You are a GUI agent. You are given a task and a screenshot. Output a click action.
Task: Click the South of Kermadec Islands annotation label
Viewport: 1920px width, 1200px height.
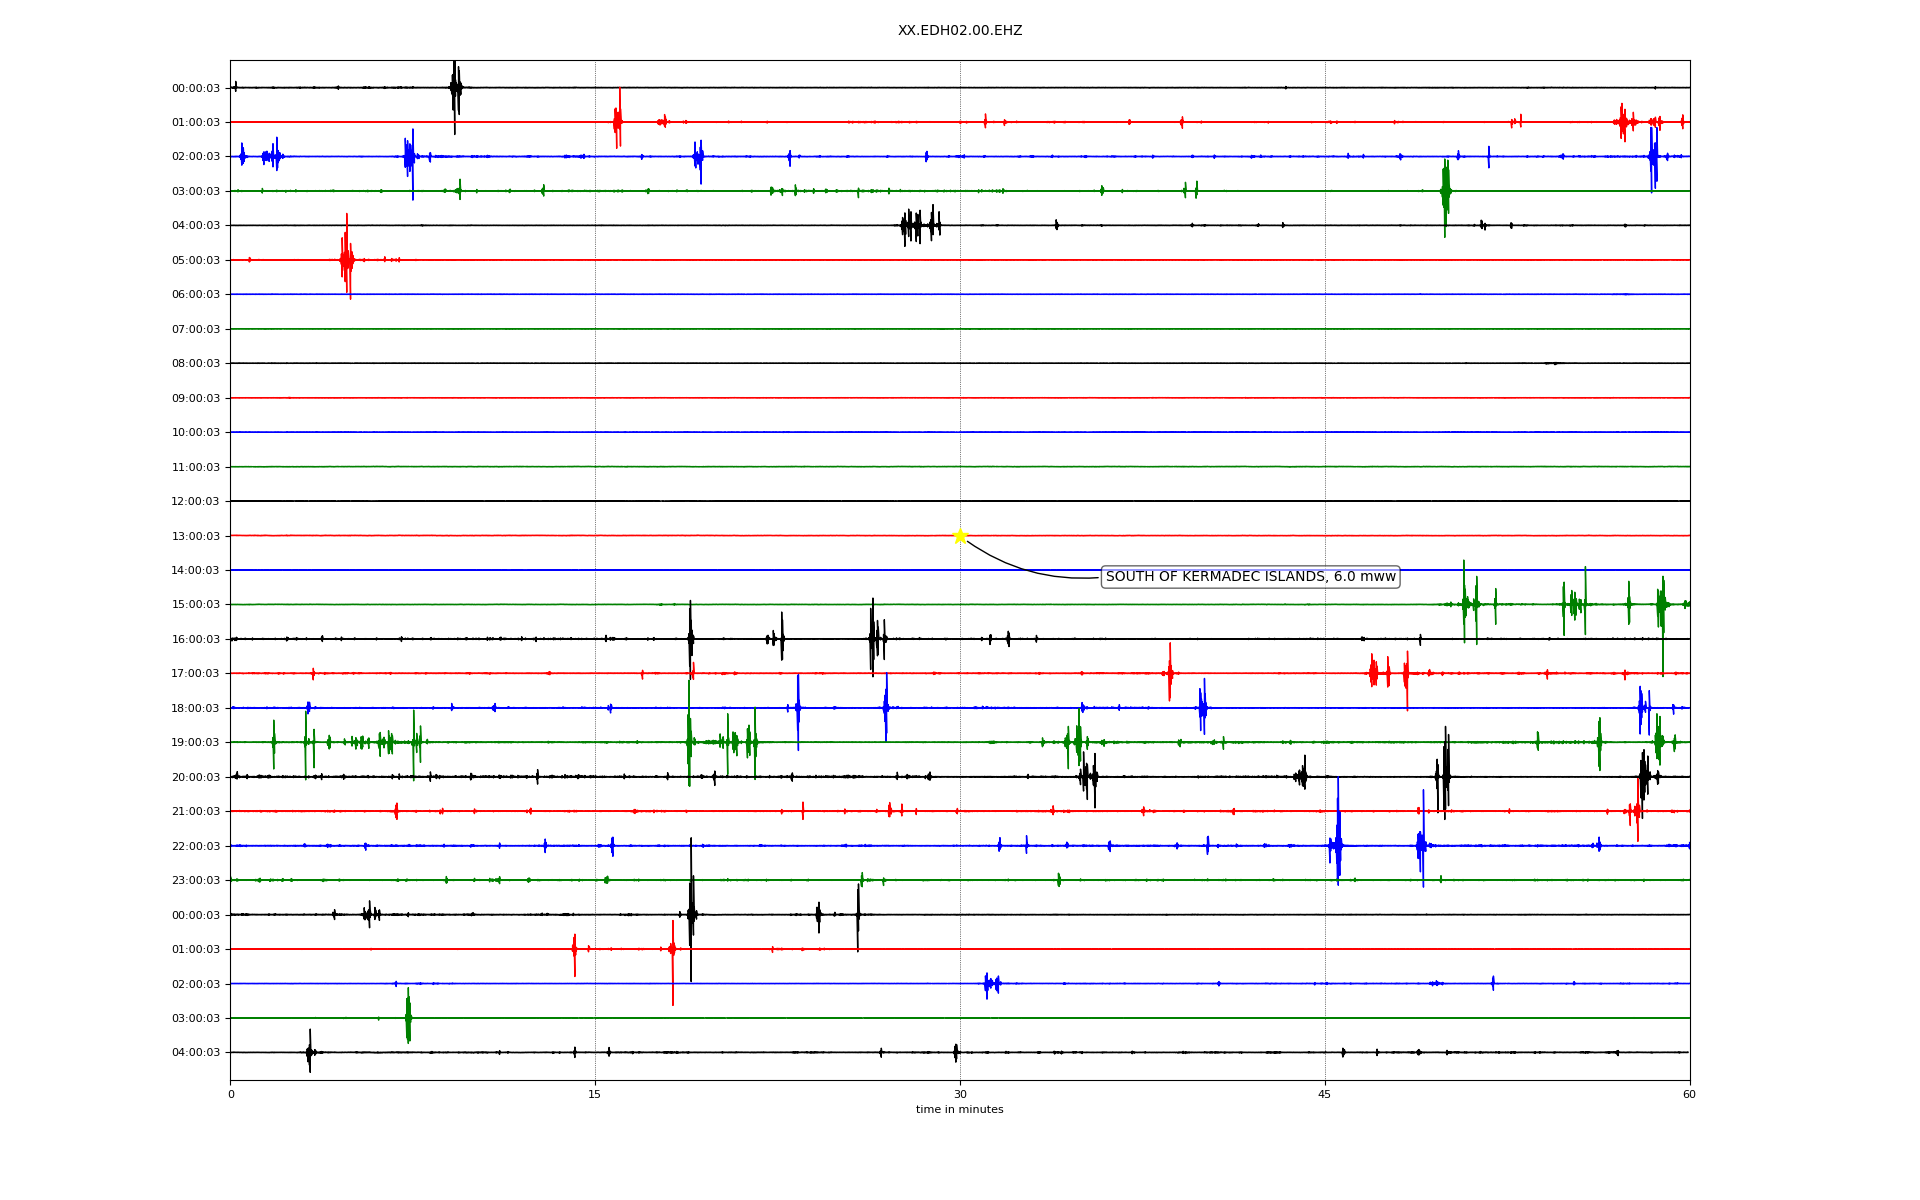click(x=1250, y=577)
